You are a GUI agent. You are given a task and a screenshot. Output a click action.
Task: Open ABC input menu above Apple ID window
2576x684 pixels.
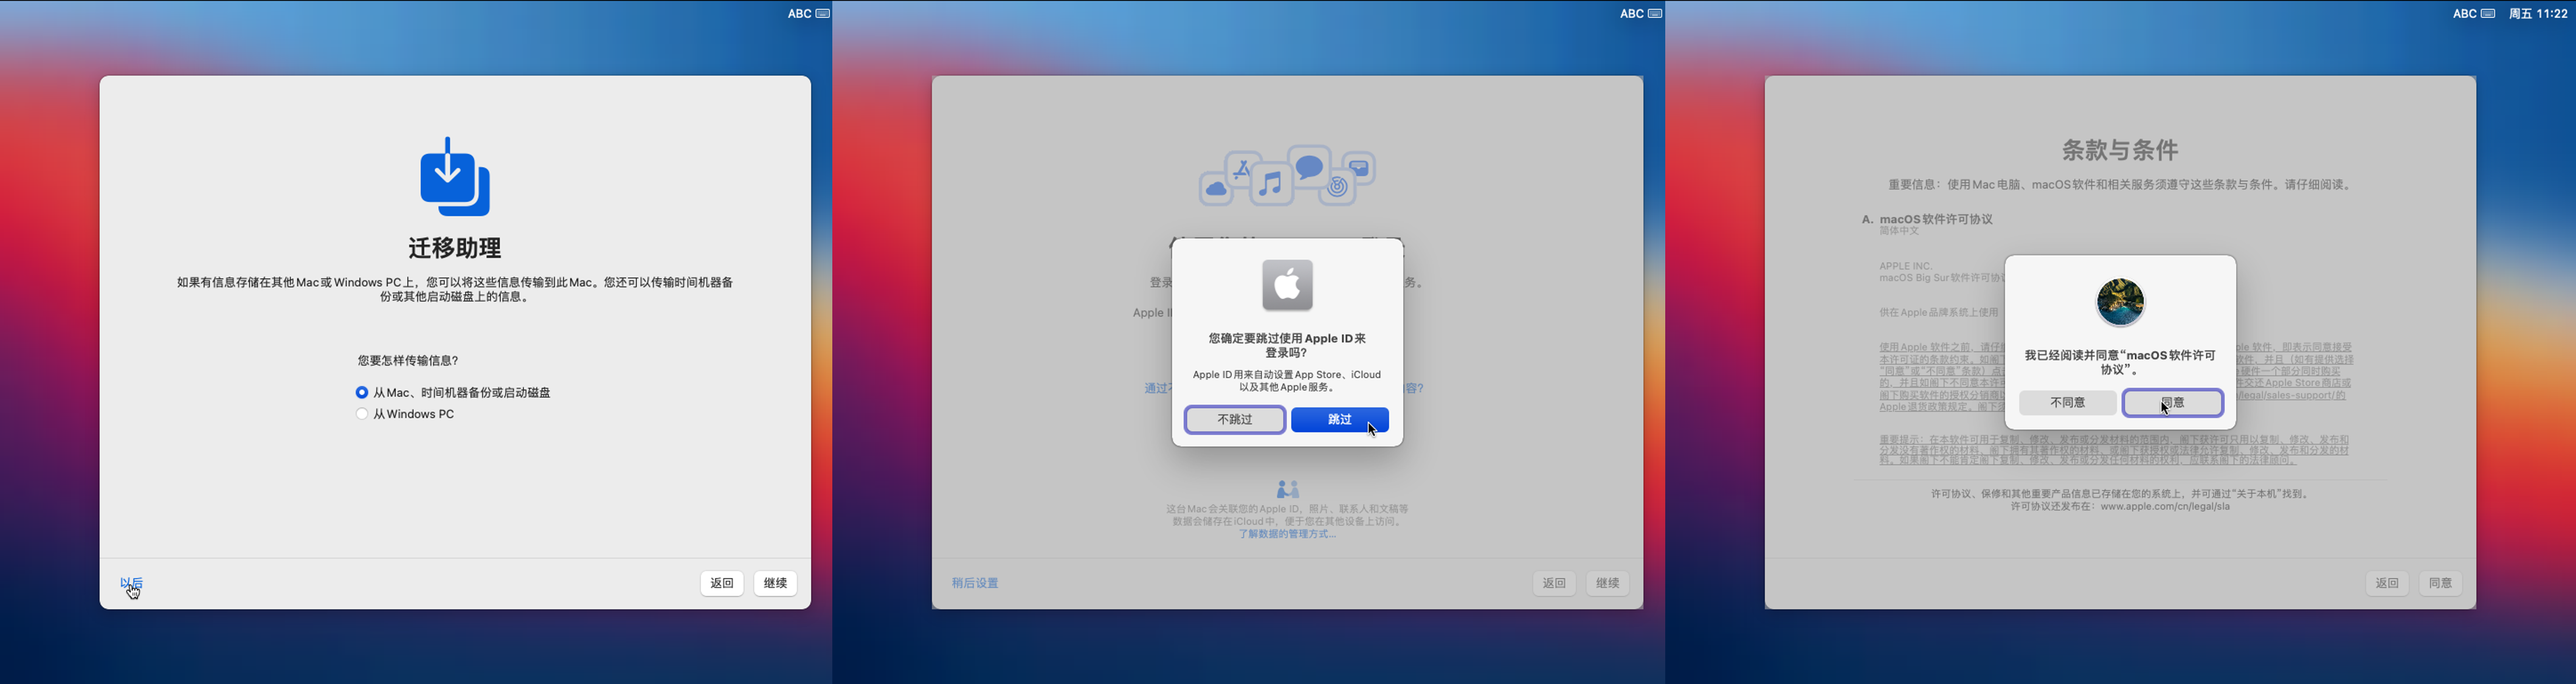pos(1631,13)
